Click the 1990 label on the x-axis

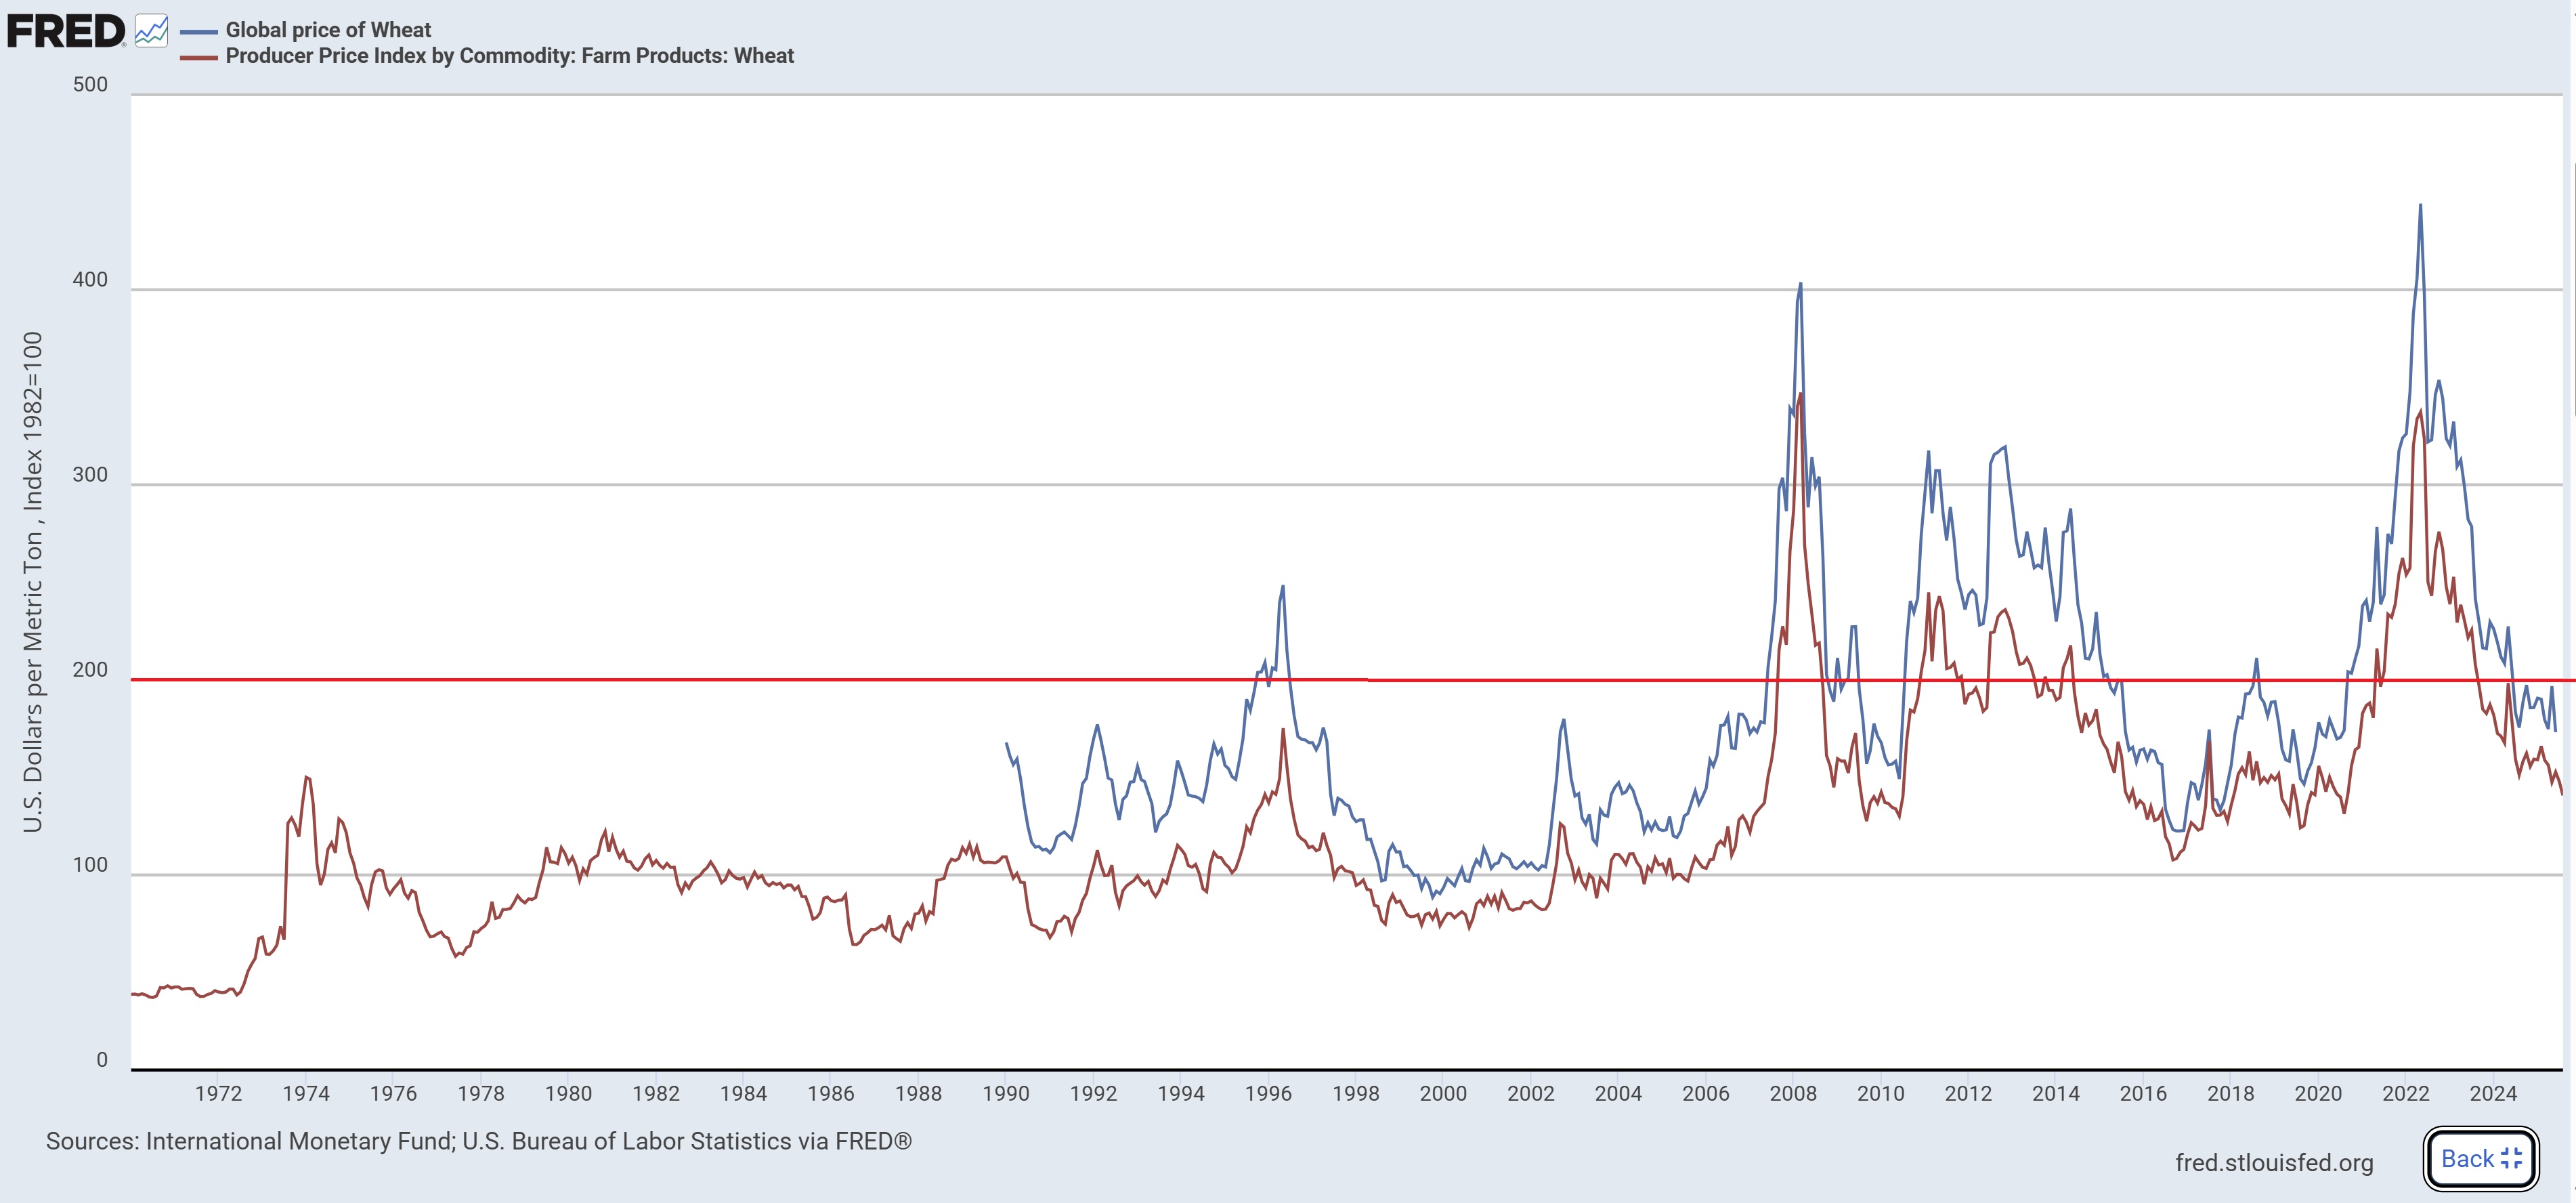point(1006,1093)
